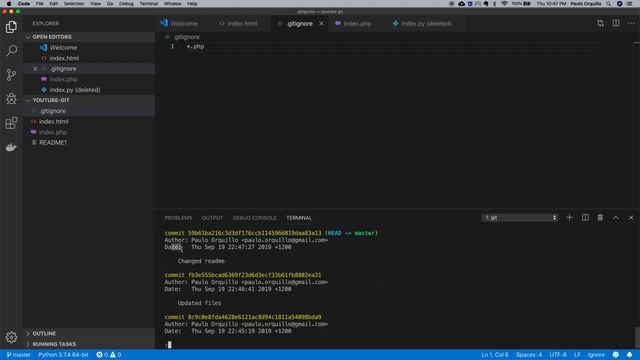Viewport: 640px width, 360px height.
Task: Open the Extensions view in activity bar
Action: click(x=11, y=123)
